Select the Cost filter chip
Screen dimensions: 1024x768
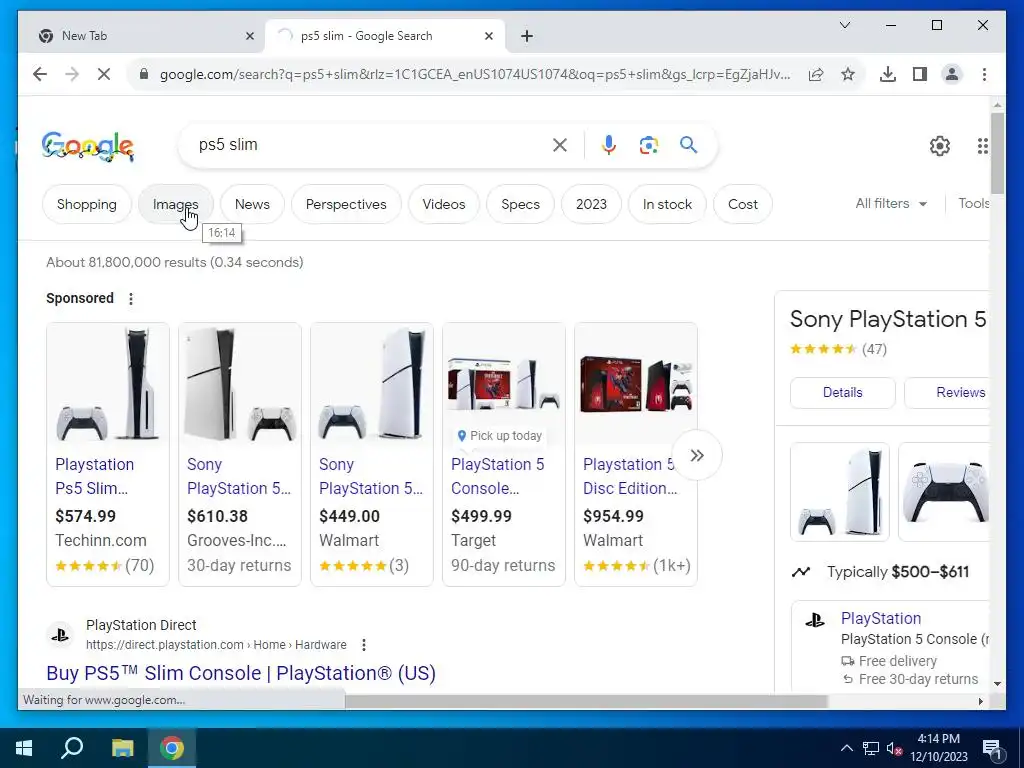click(743, 204)
